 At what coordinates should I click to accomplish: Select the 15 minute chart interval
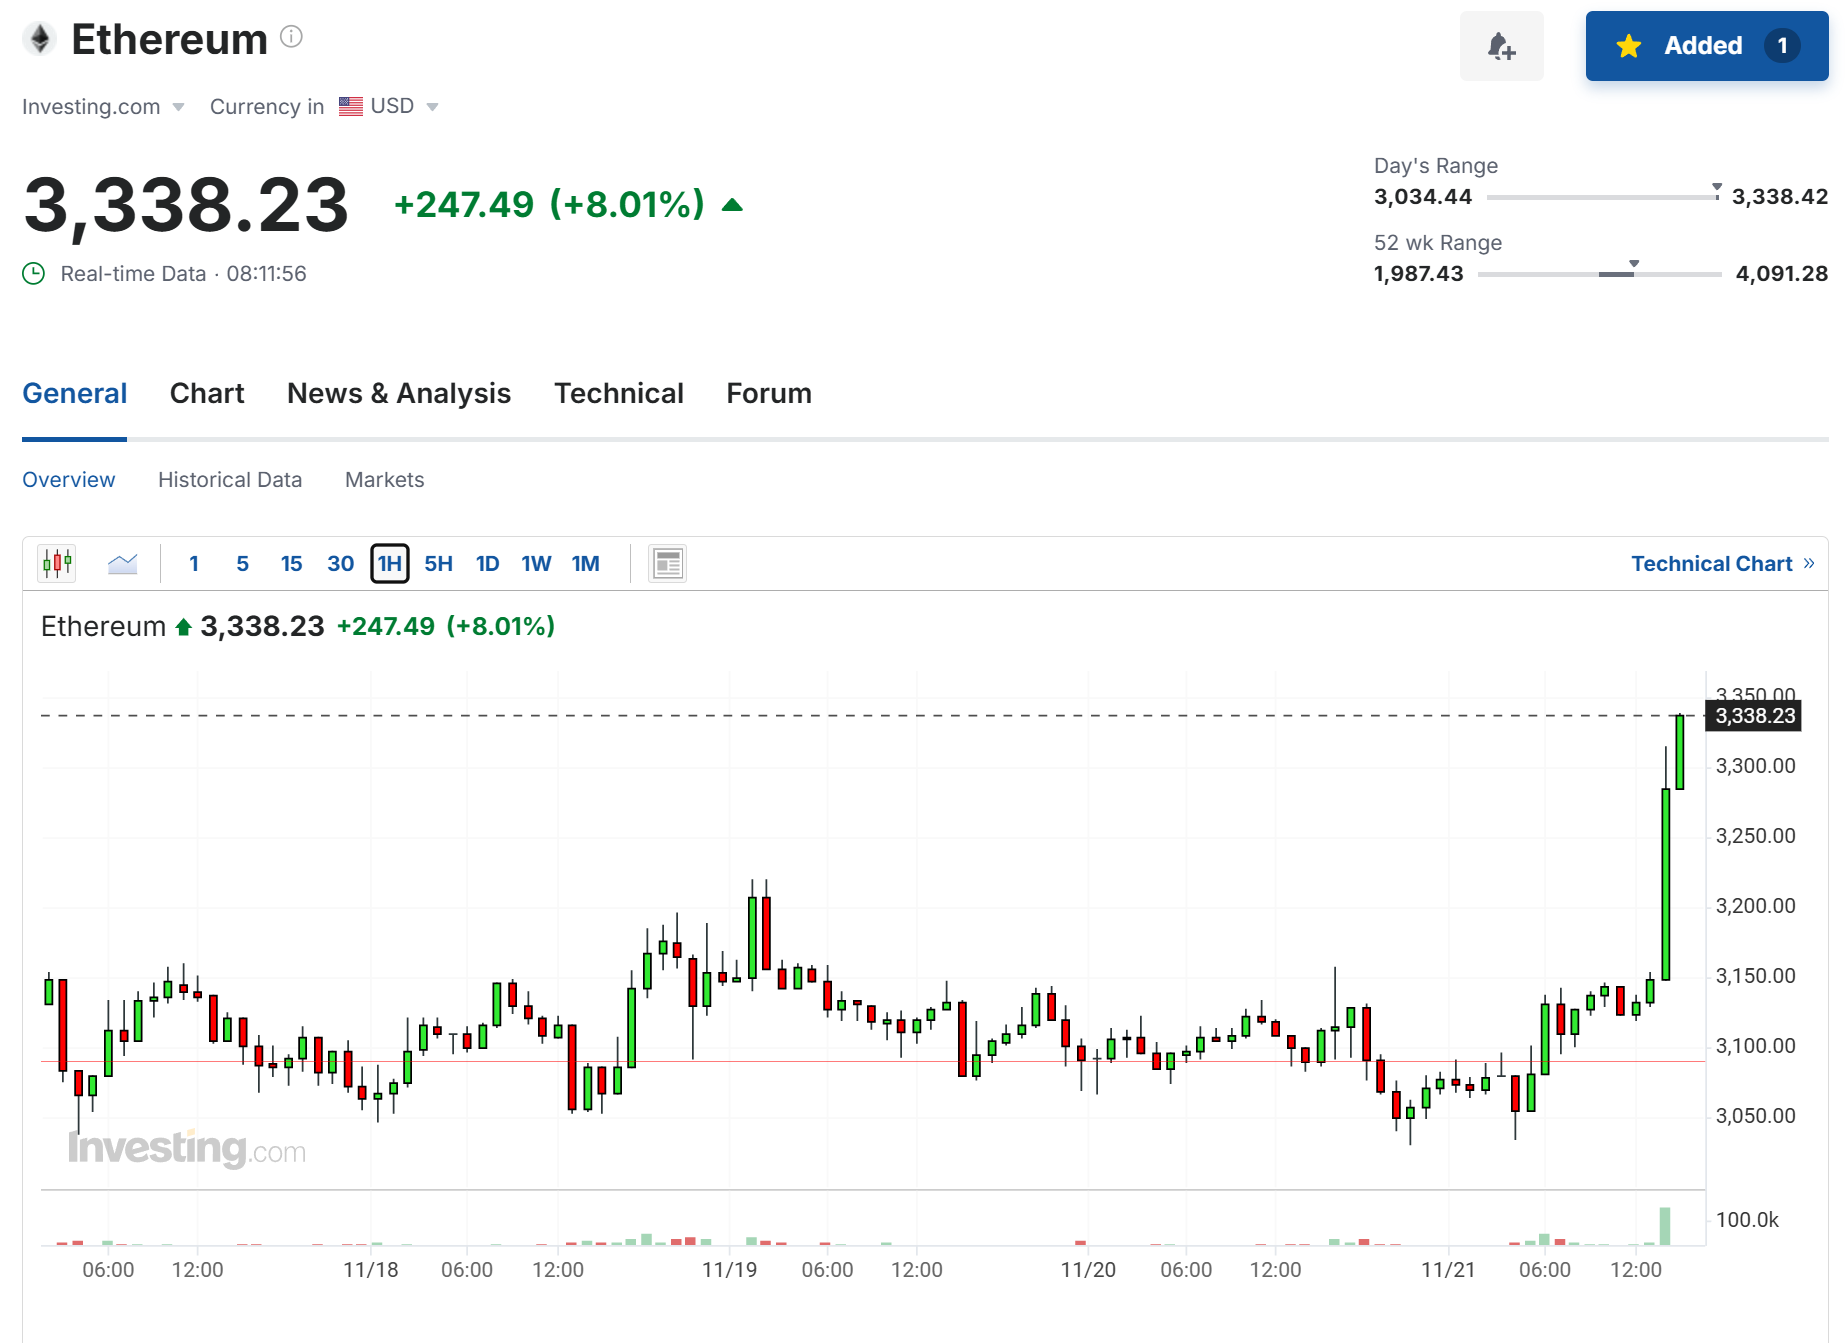[x=291, y=564]
